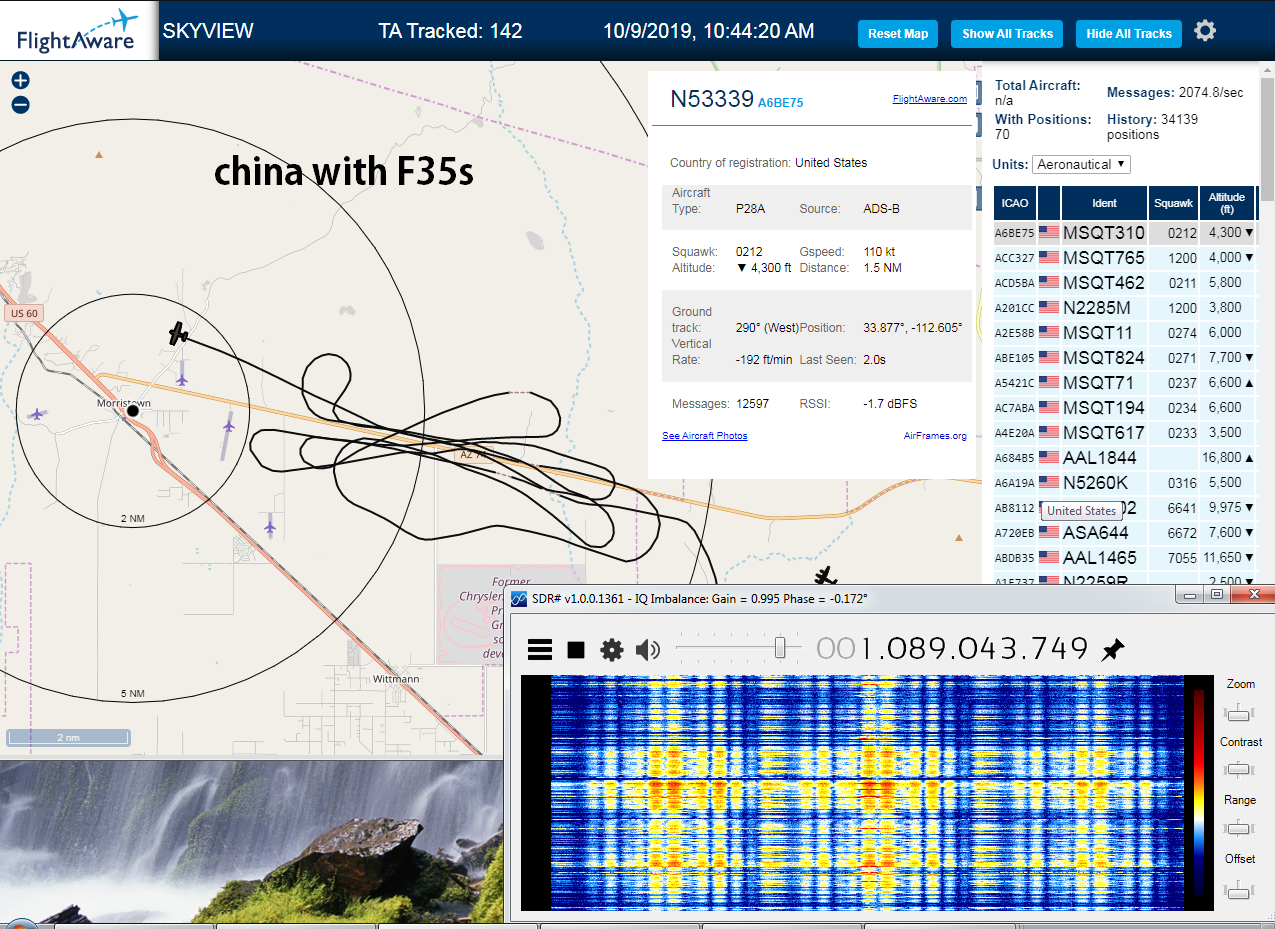Select MSQT71 in aircraft list
The width and height of the screenshot is (1275, 929).
click(x=1098, y=383)
